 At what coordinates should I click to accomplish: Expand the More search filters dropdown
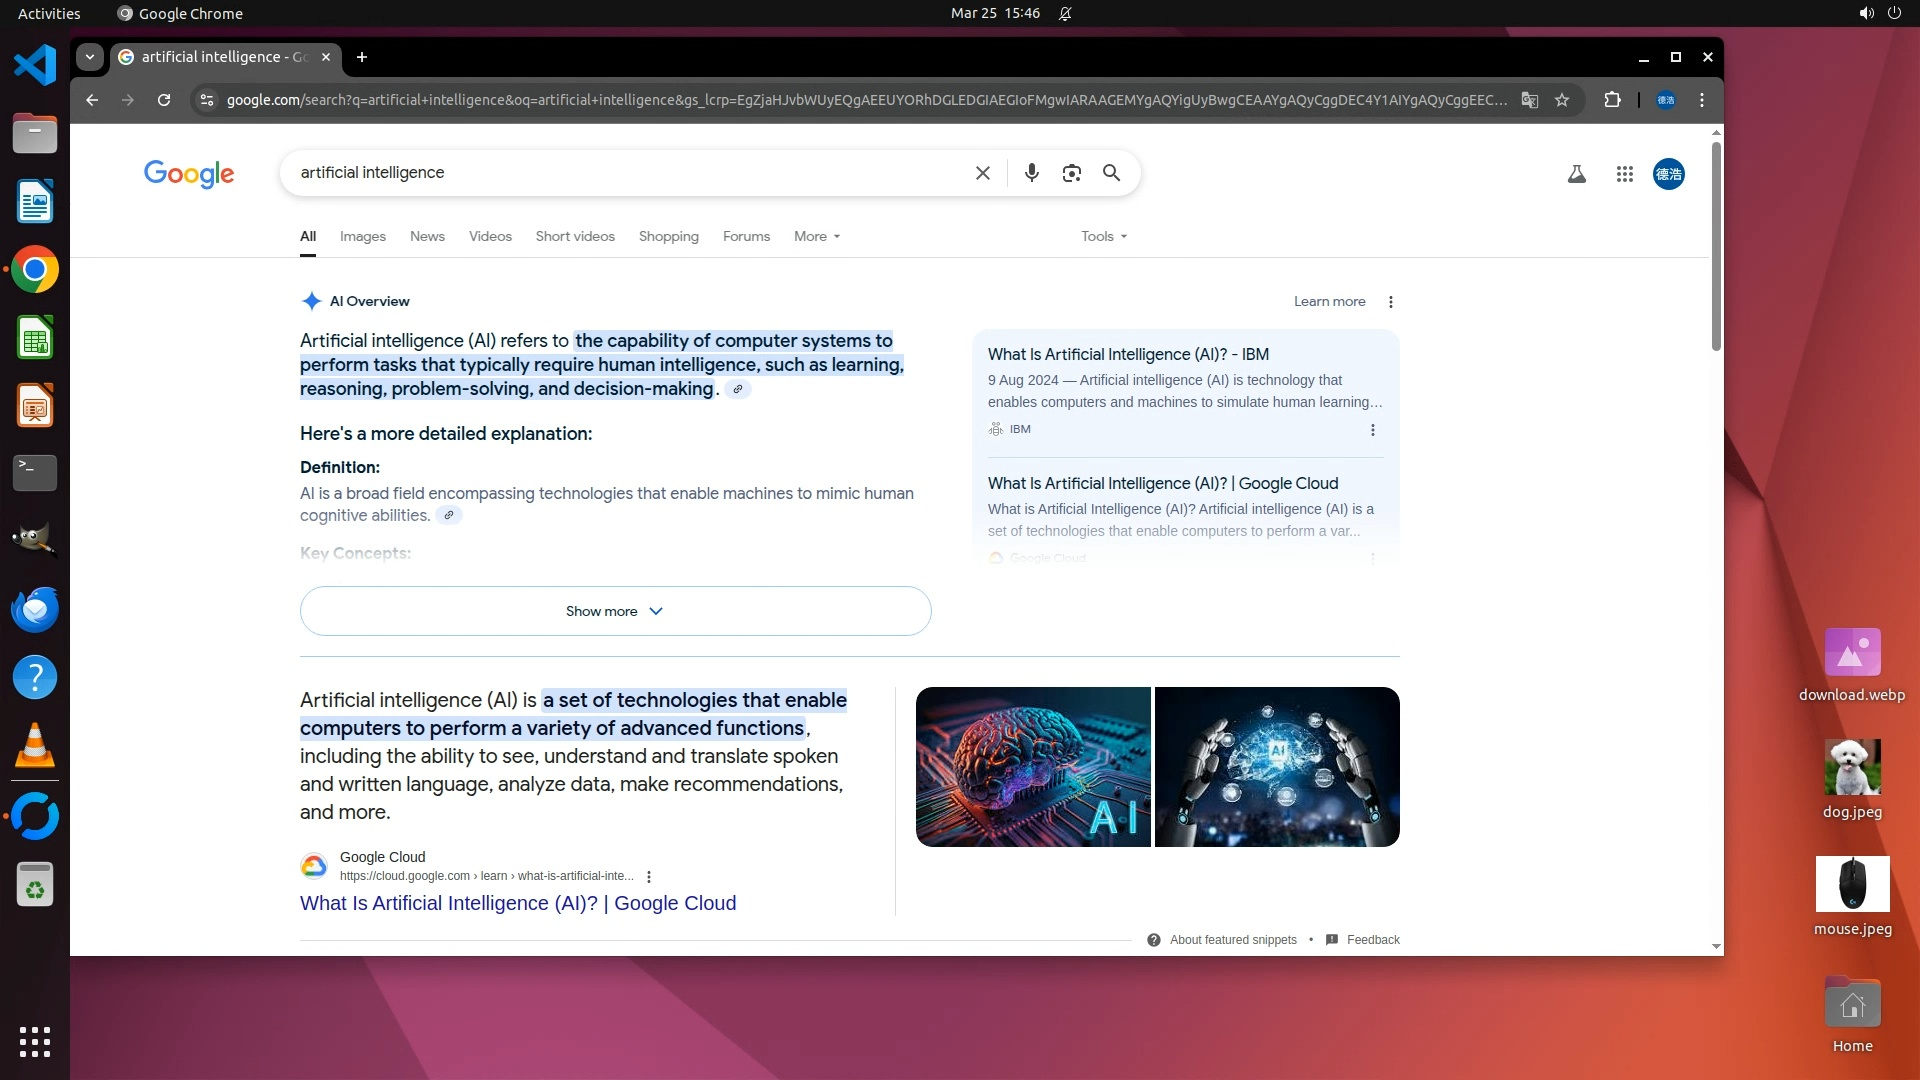tap(816, 236)
